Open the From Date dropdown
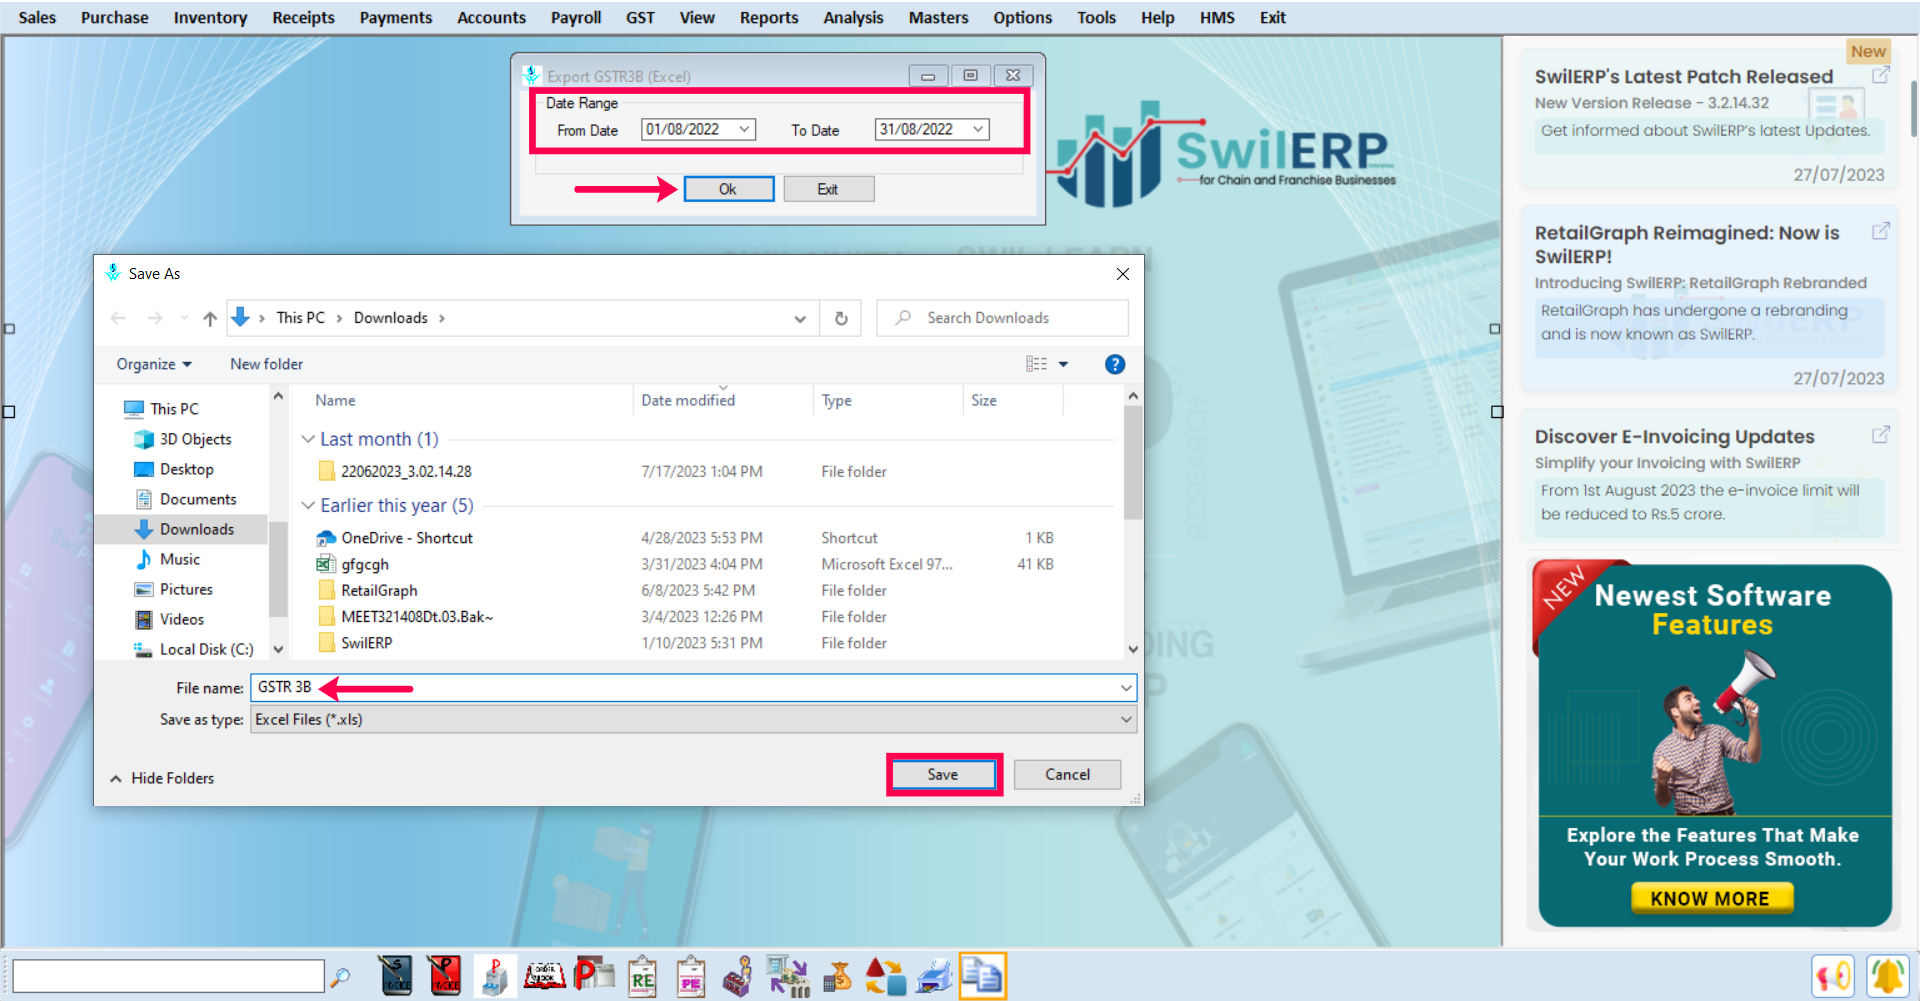This screenshot has width=1920, height=1001. (744, 129)
